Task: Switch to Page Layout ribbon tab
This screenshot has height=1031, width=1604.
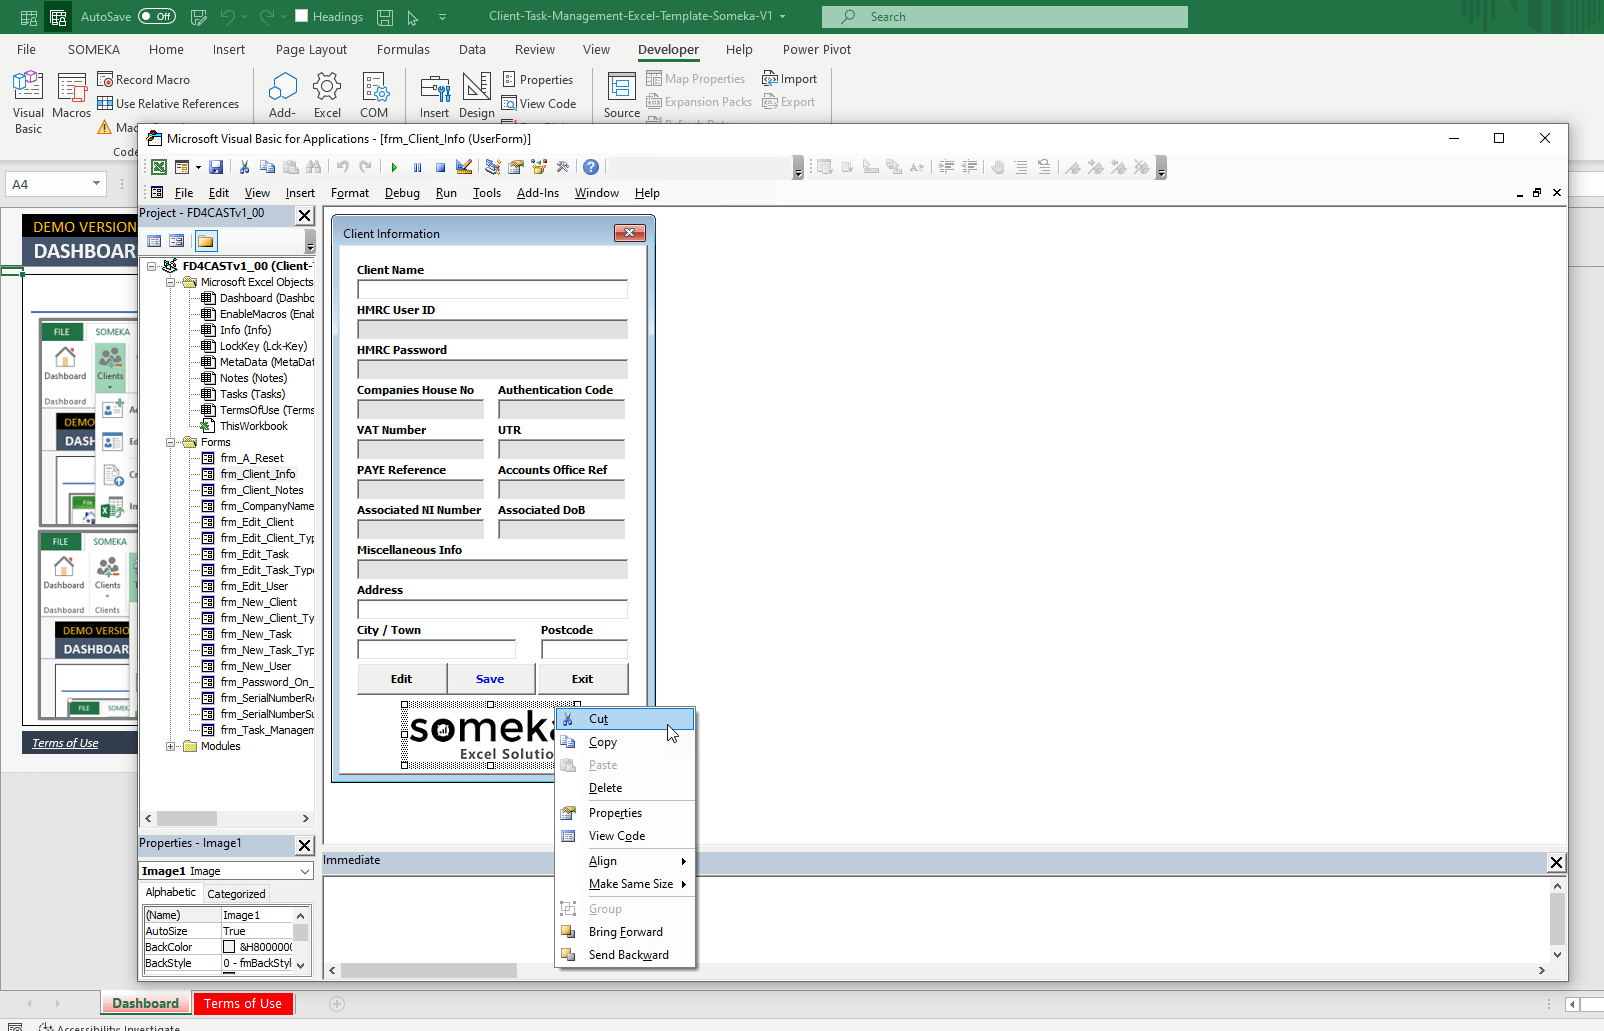Action: [x=311, y=49]
